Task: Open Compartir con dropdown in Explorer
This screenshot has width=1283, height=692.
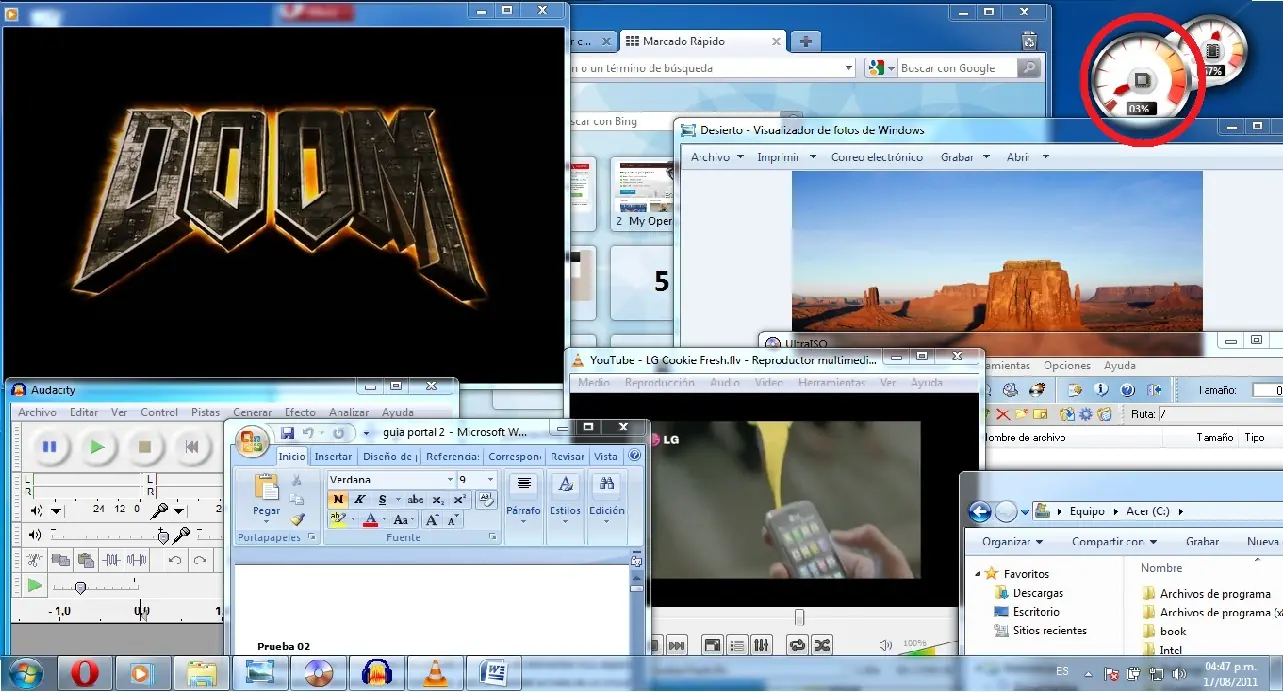Action: tap(1114, 541)
